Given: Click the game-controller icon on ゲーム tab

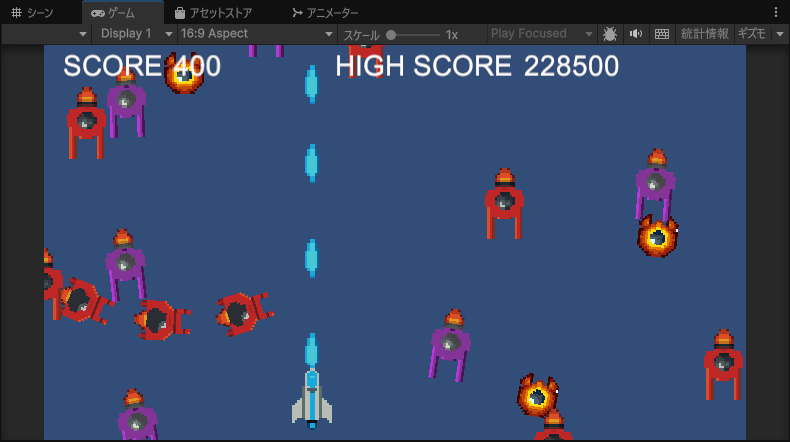Looking at the screenshot, I should tap(96, 13).
